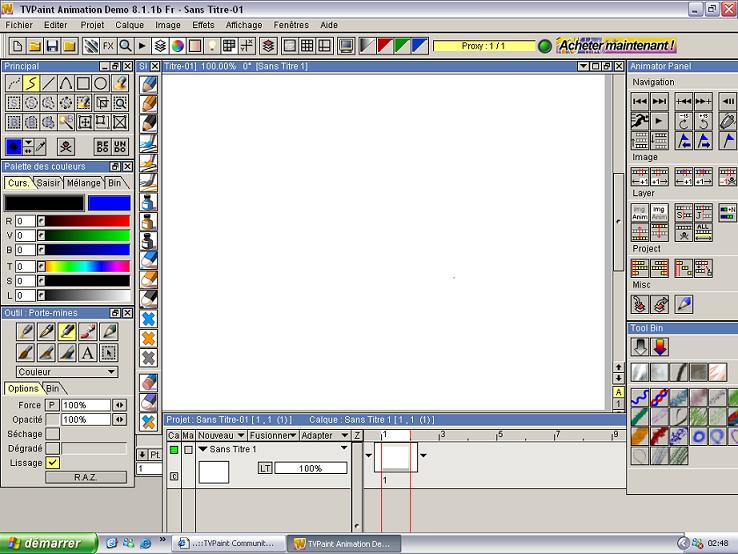Open the Effets menu

coord(203,25)
